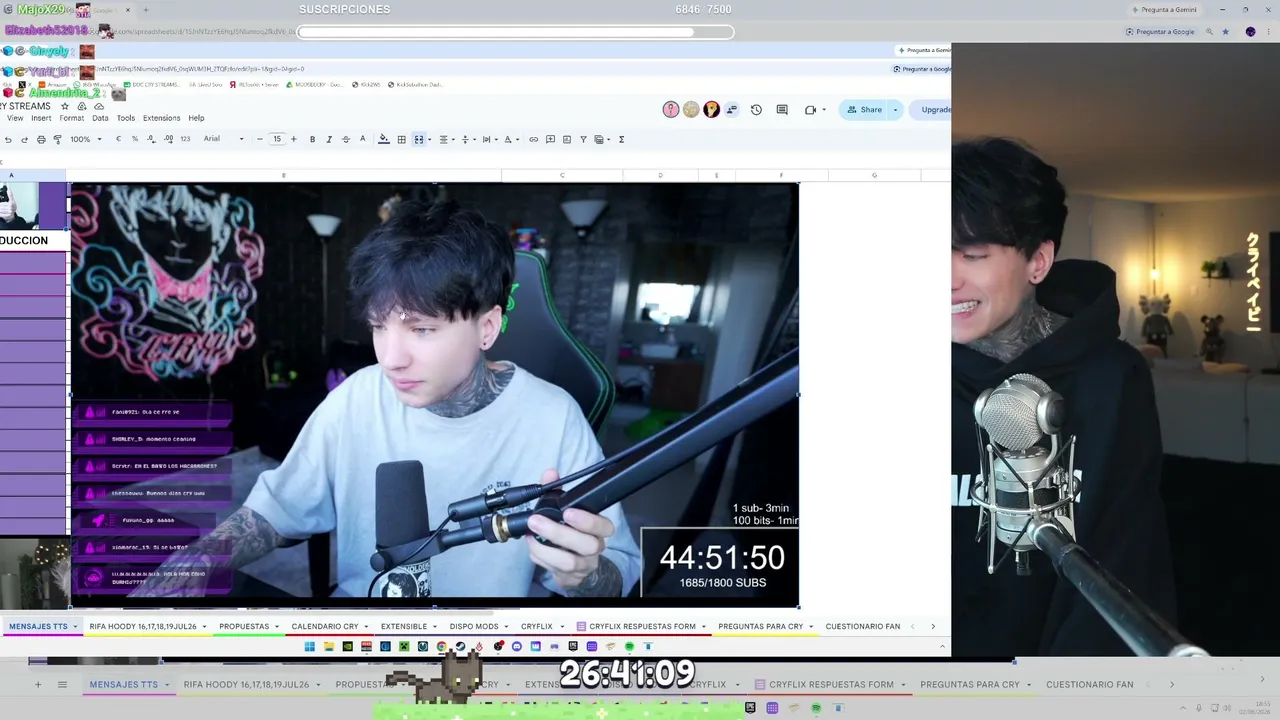Open the Tools menu
Viewport: 1280px width, 720px height.
click(126, 118)
